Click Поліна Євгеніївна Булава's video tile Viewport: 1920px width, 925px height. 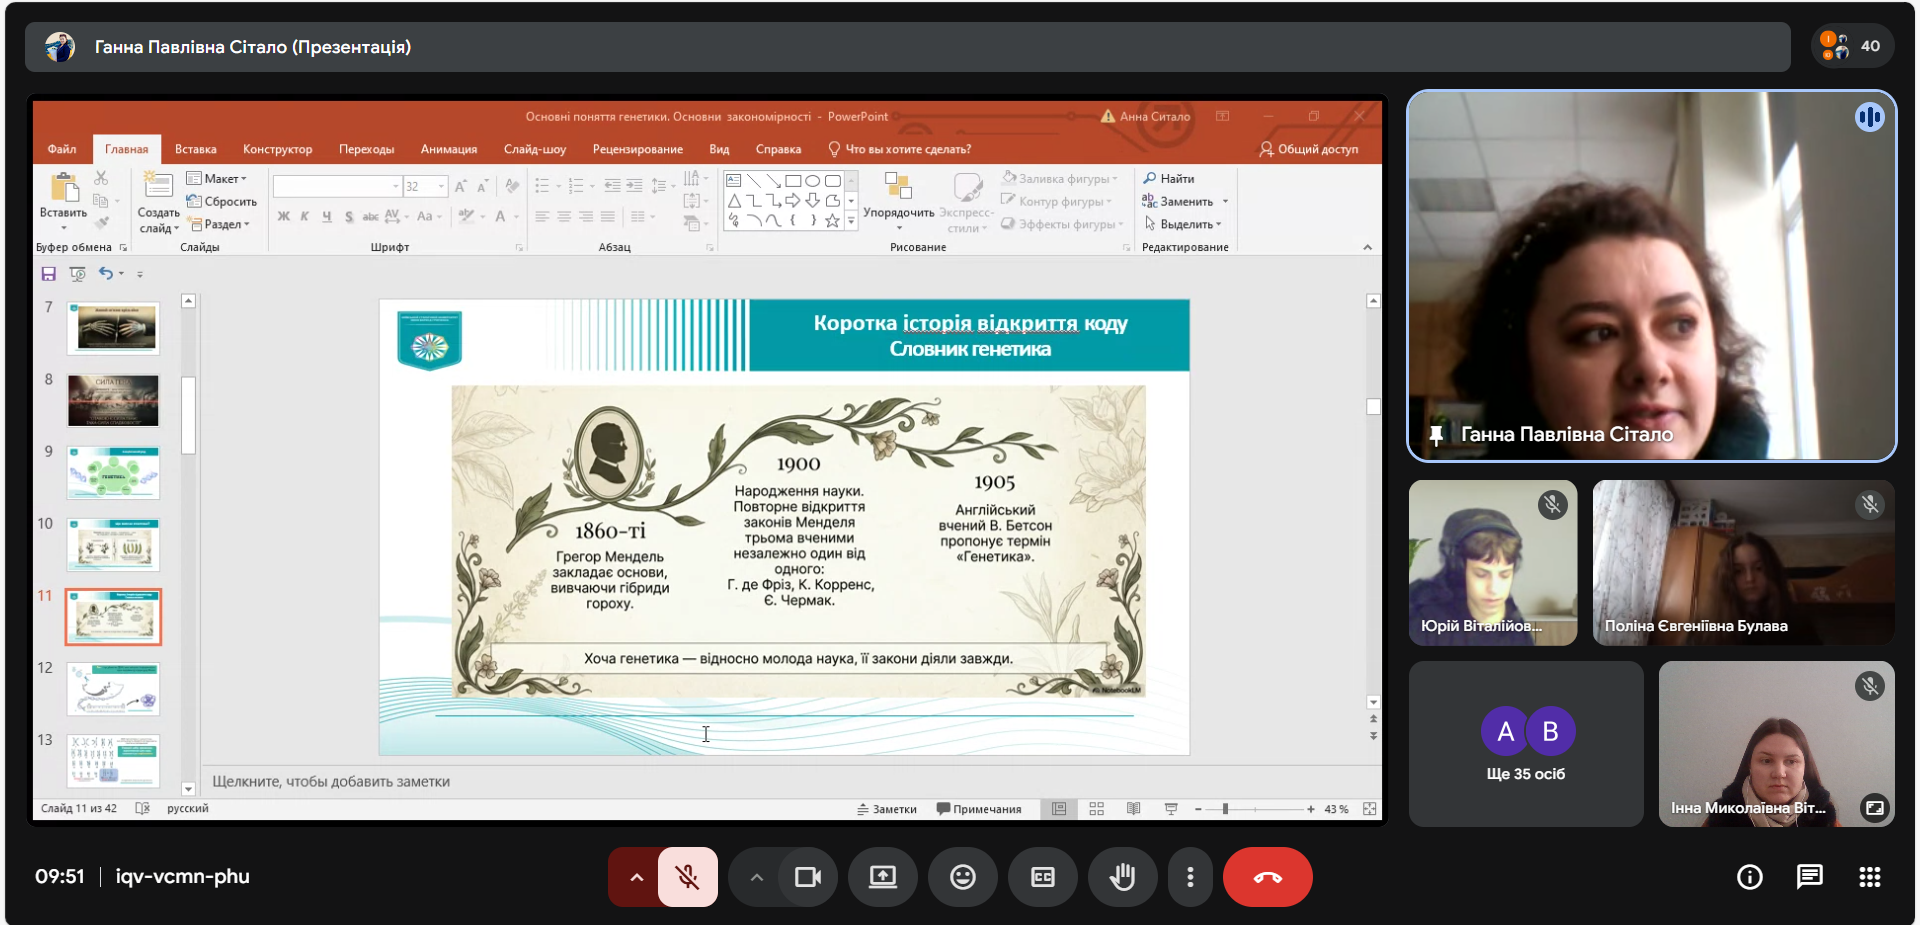click(1743, 562)
